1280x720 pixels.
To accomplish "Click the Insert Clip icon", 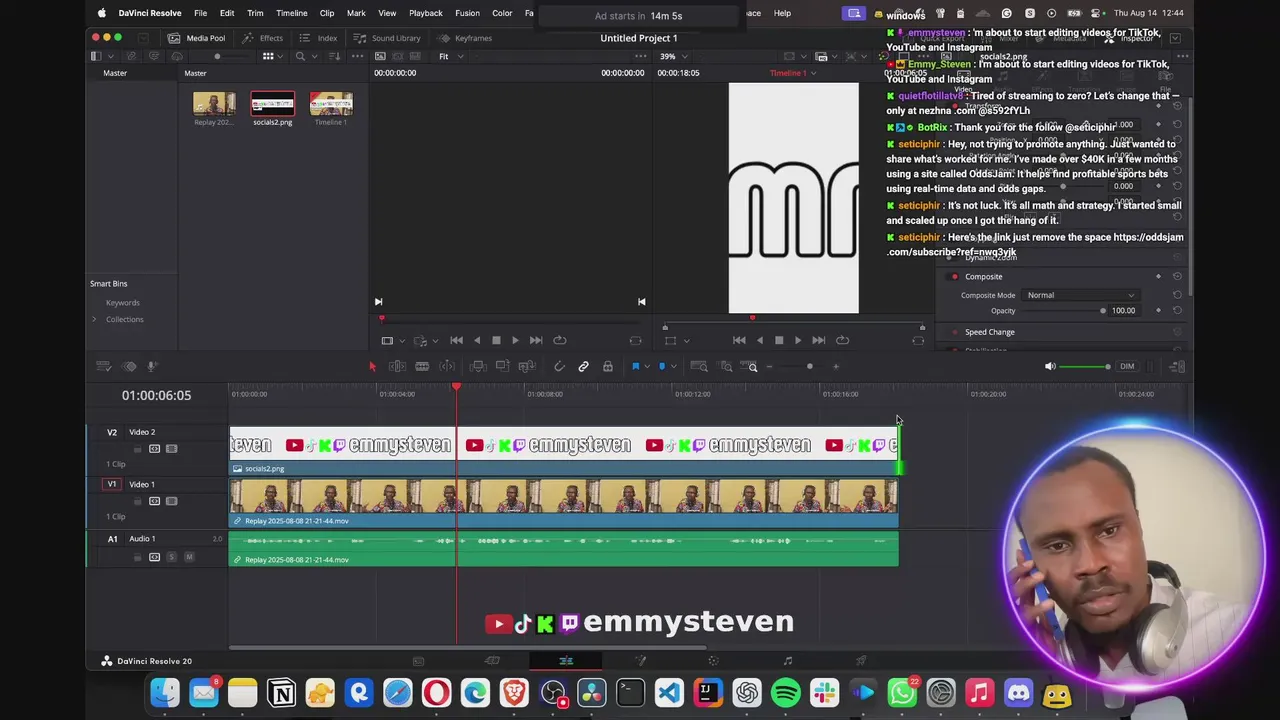I will pos(478,367).
